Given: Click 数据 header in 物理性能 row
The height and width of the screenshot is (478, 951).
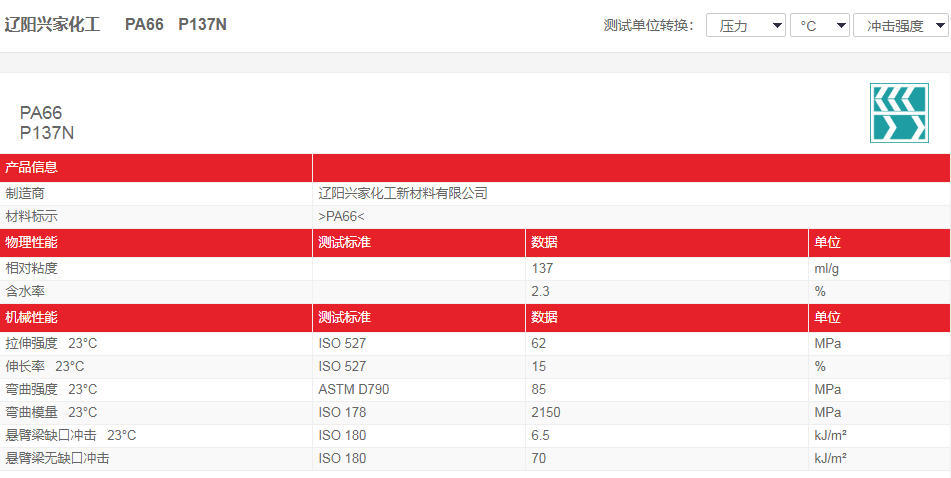Looking at the screenshot, I should click(x=545, y=243).
